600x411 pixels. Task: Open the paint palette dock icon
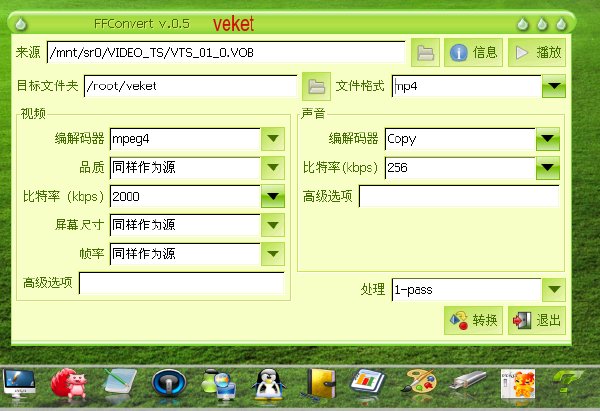point(419,382)
